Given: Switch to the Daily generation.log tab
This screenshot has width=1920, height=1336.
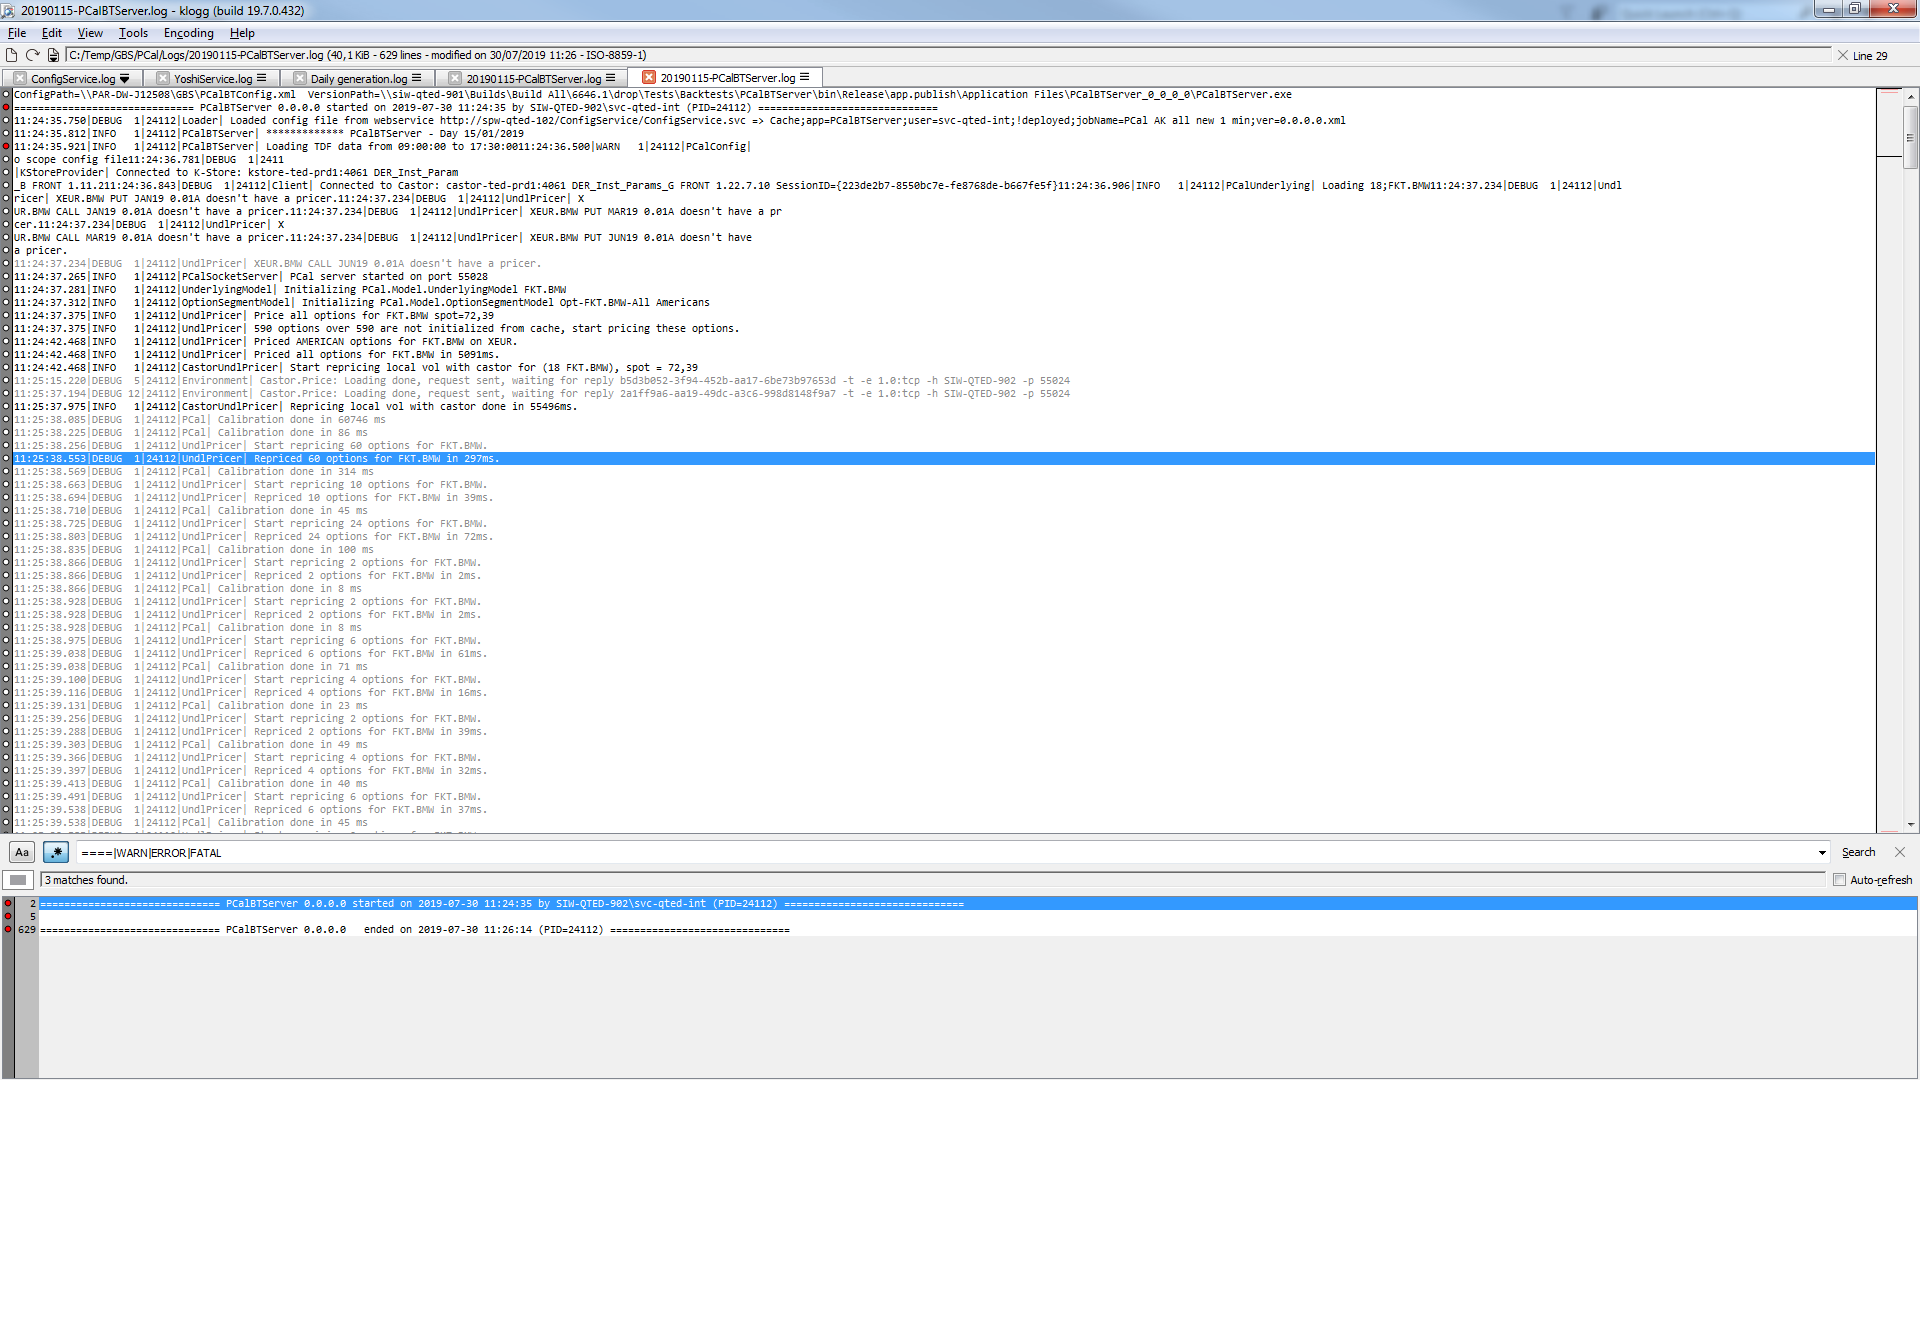Looking at the screenshot, I should [x=358, y=78].
